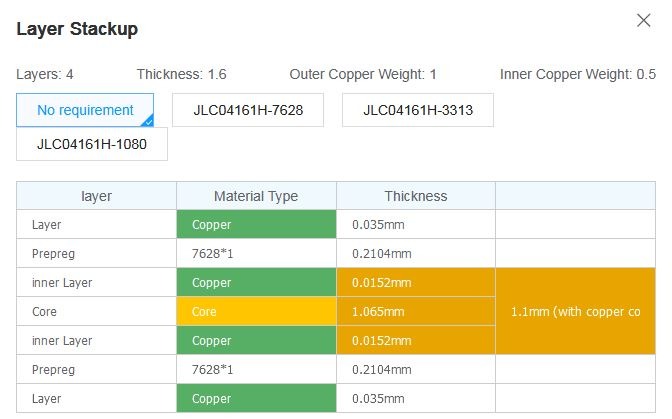672x419 pixels.
Task: Click the 1.065mm core thickness cell
Action: tap(416, 311)
